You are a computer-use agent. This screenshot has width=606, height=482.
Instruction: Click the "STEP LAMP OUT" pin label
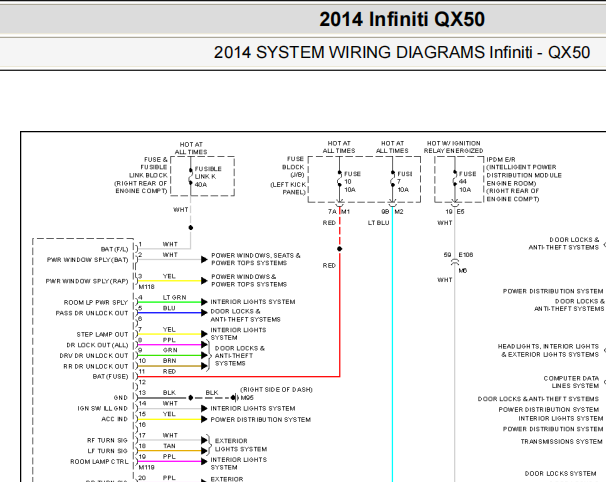pos(102,334)
